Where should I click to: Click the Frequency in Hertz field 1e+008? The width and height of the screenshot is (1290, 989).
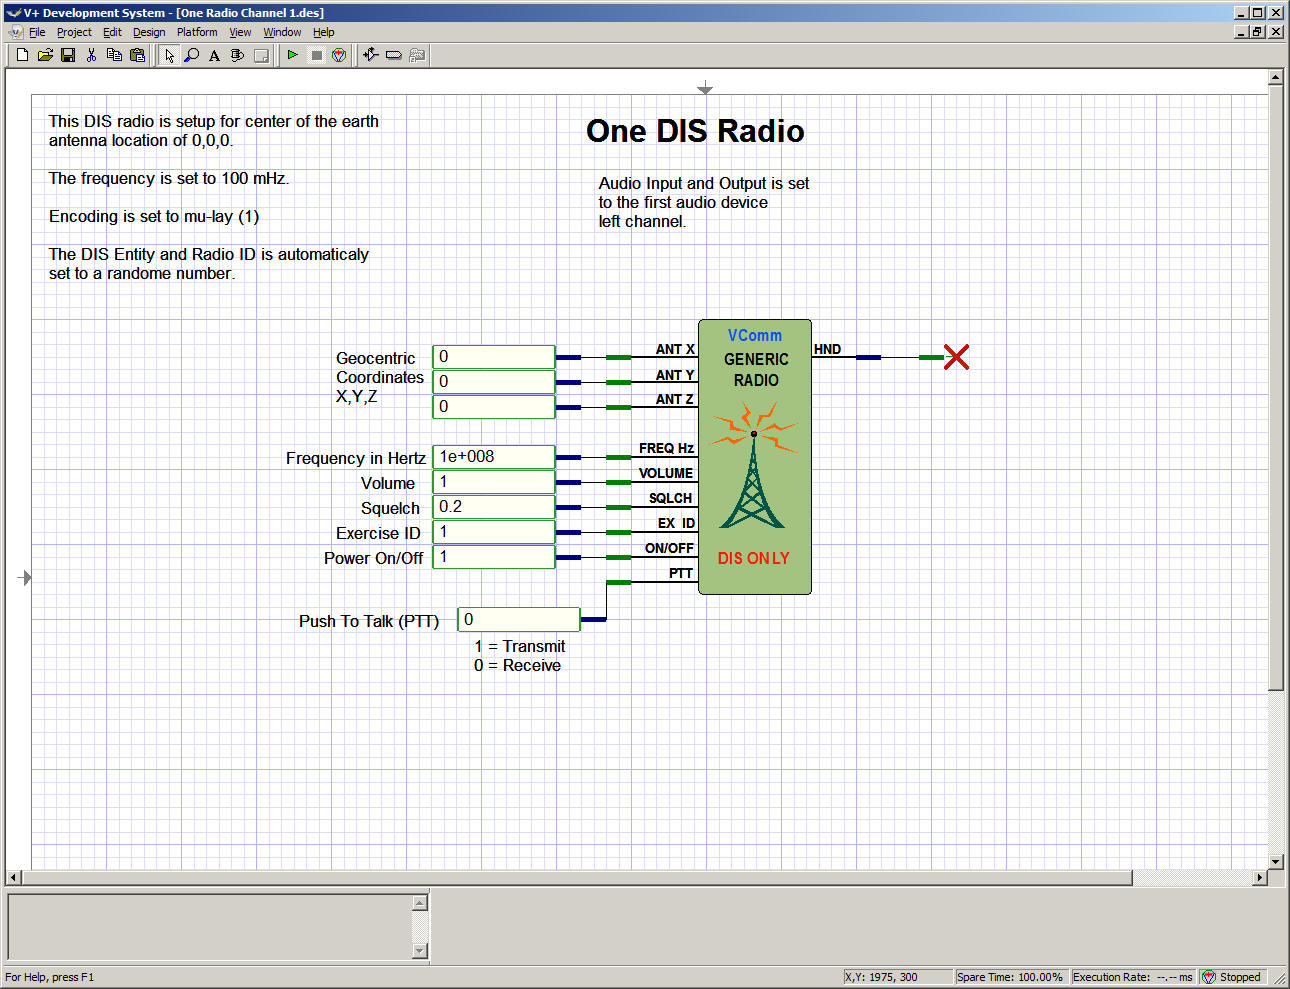[x=494, y=457]
